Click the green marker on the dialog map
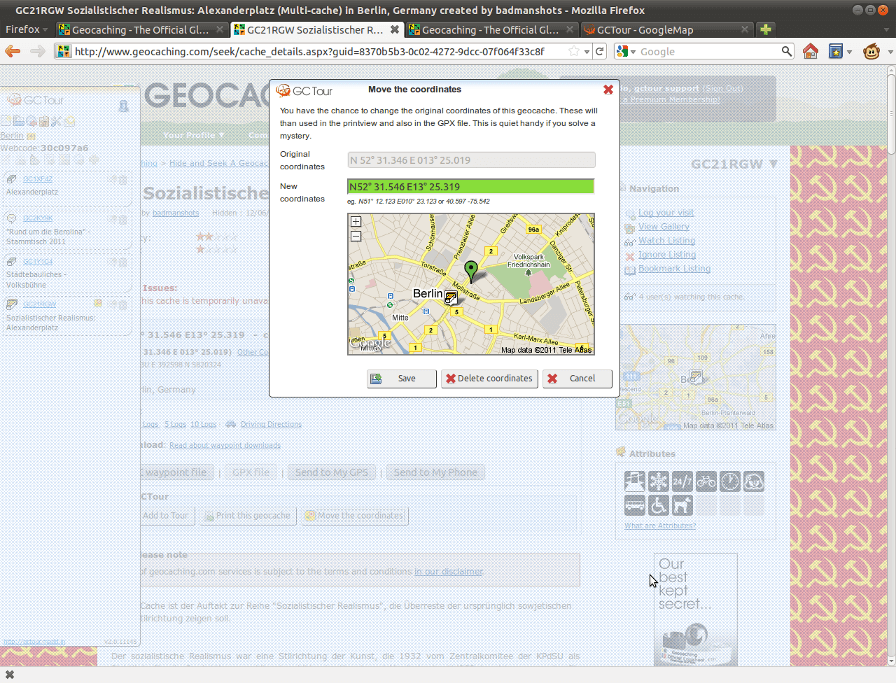The height and width of the screenshot is (683, 896). 471,271
